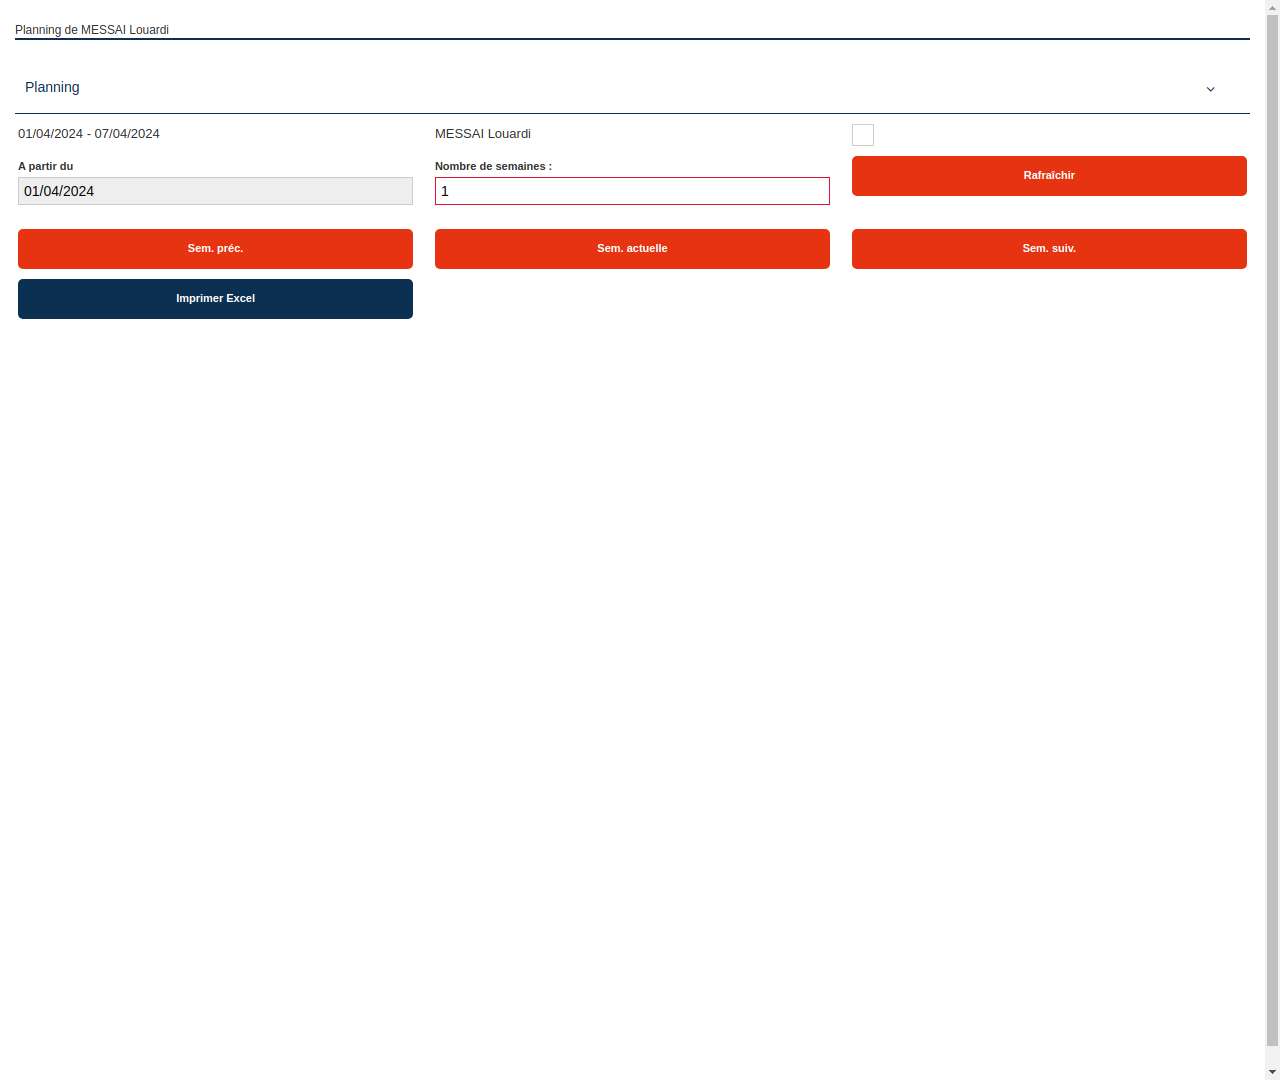This screenshot has height=1080, width=1280.
Task: Select Sem. actuelle to show current week
Action: pos(632,248)
